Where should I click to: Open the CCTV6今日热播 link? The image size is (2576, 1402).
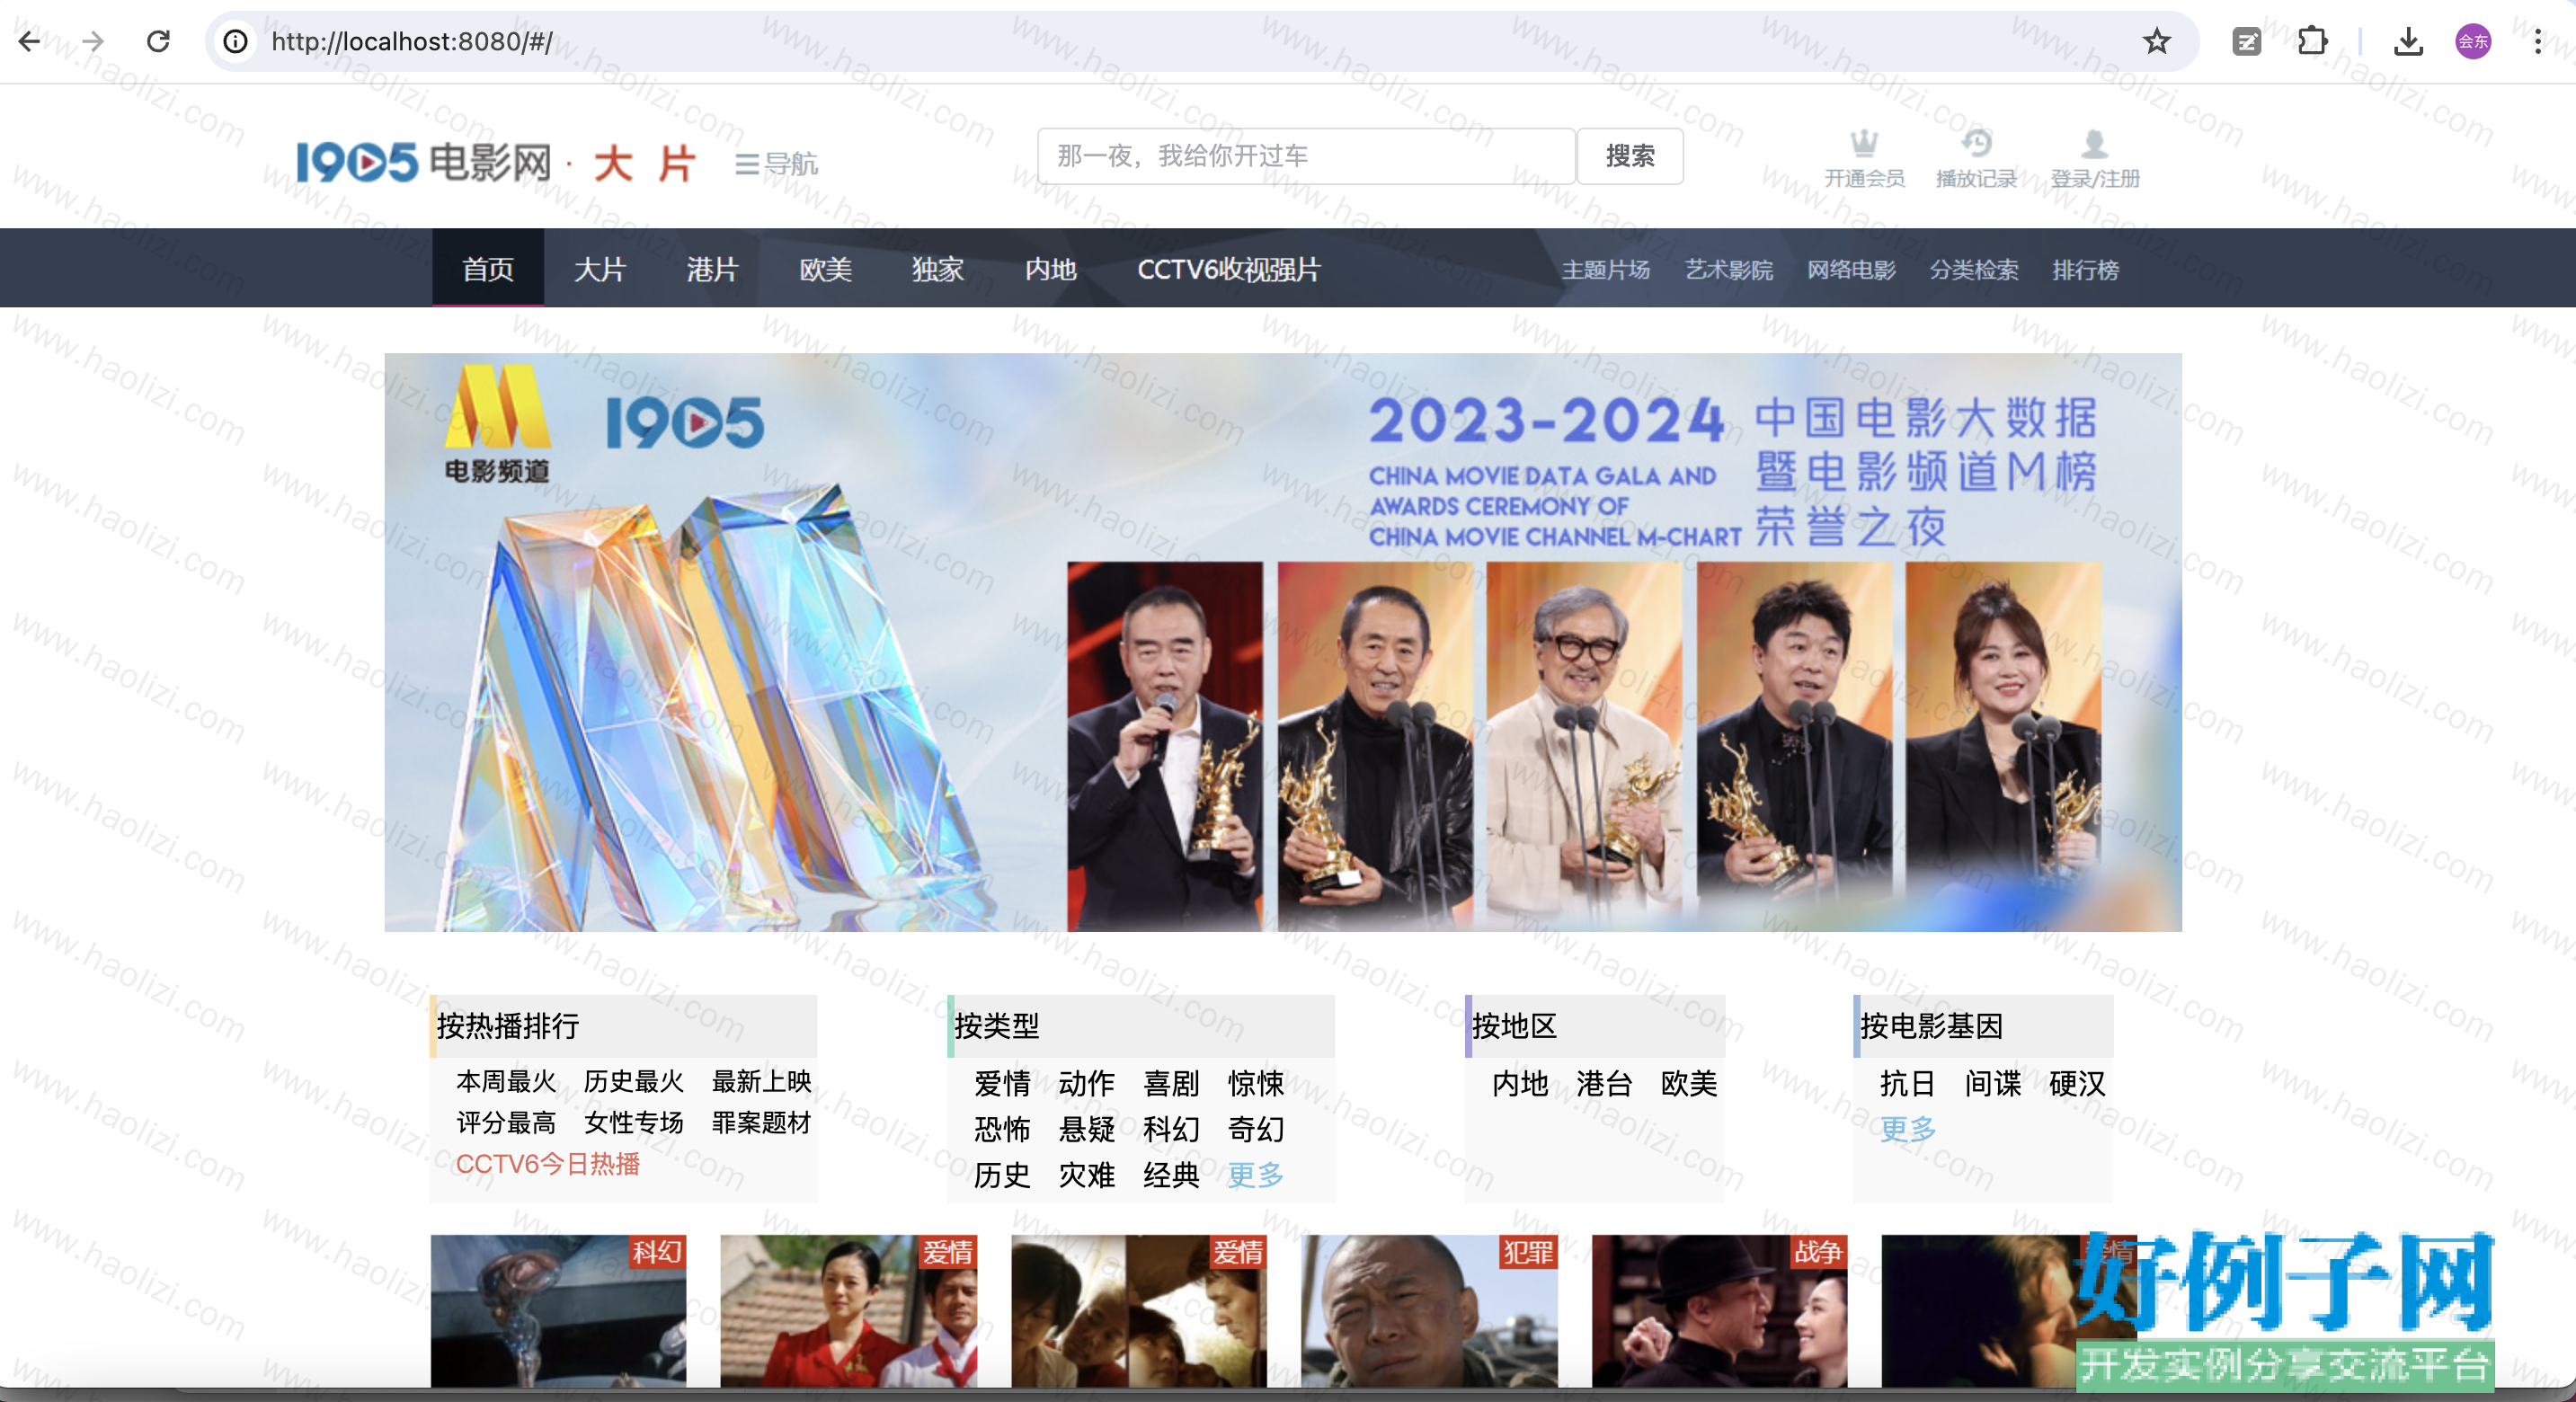(548, 1163)
